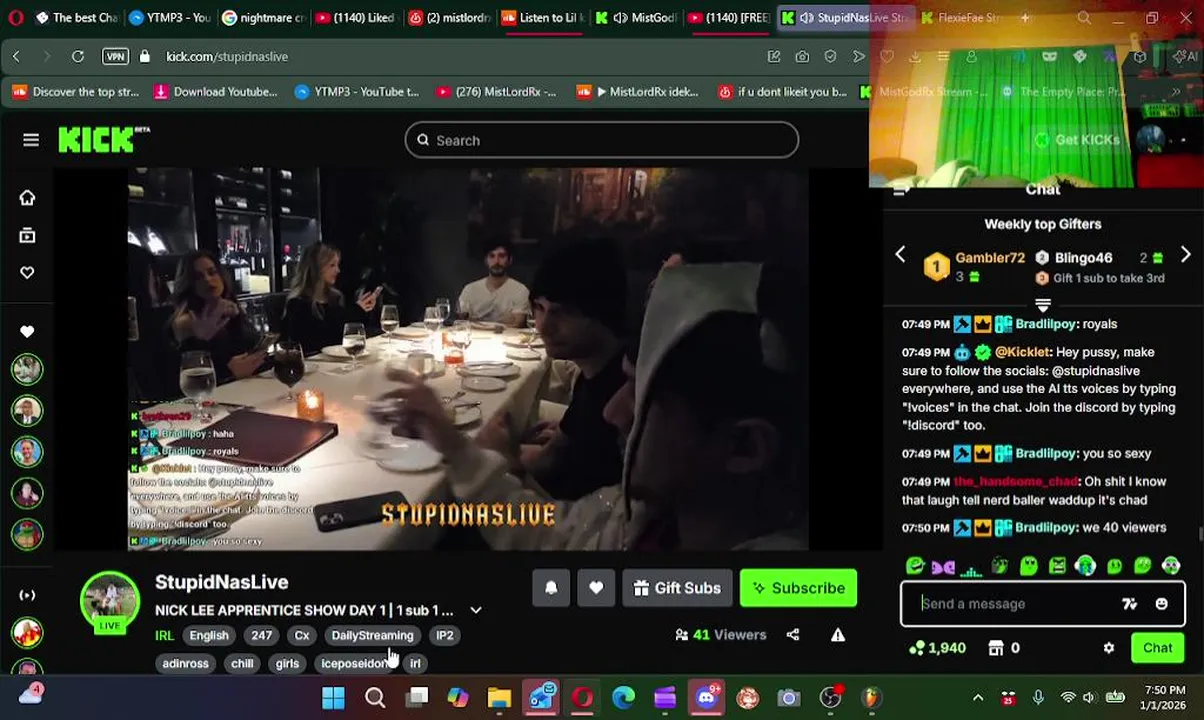The image size is (1204, 720).
Task: Collapse the top gifters panel handle
Action: click(x=1042, y=304)
